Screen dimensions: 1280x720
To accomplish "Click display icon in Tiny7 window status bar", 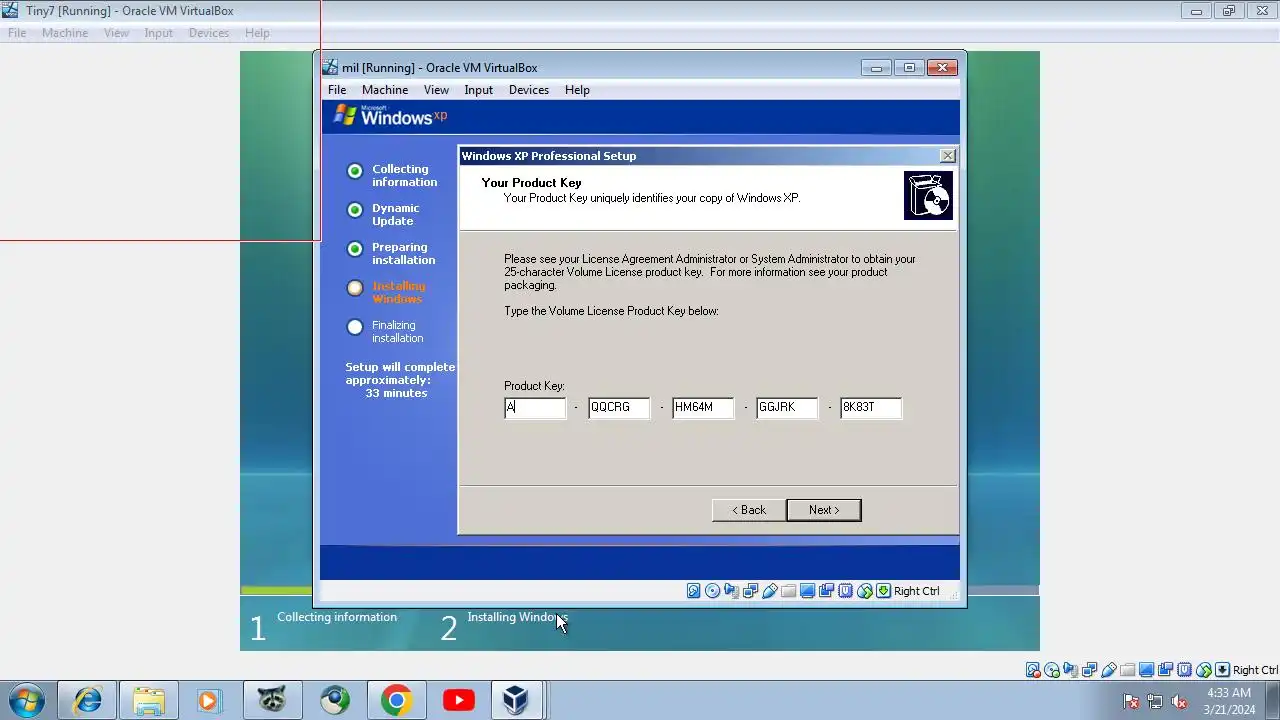I will (1147, 670).
